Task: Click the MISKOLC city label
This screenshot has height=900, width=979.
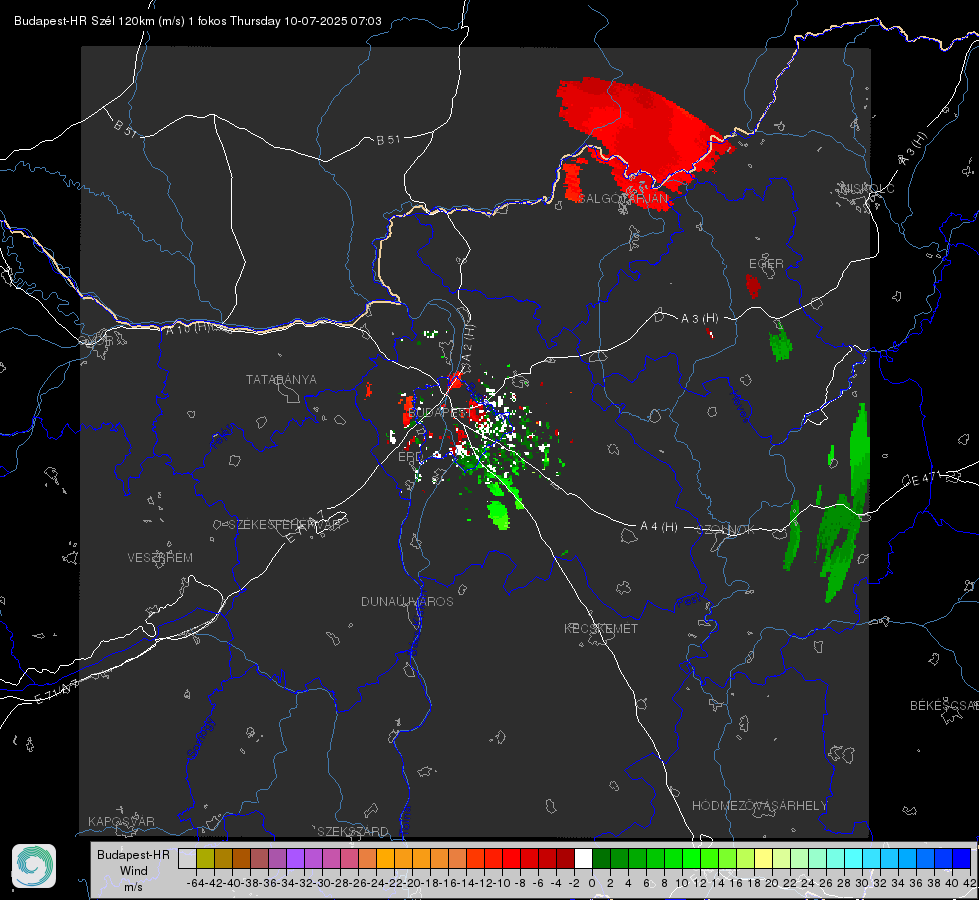Action: click(x=868, y=188)
